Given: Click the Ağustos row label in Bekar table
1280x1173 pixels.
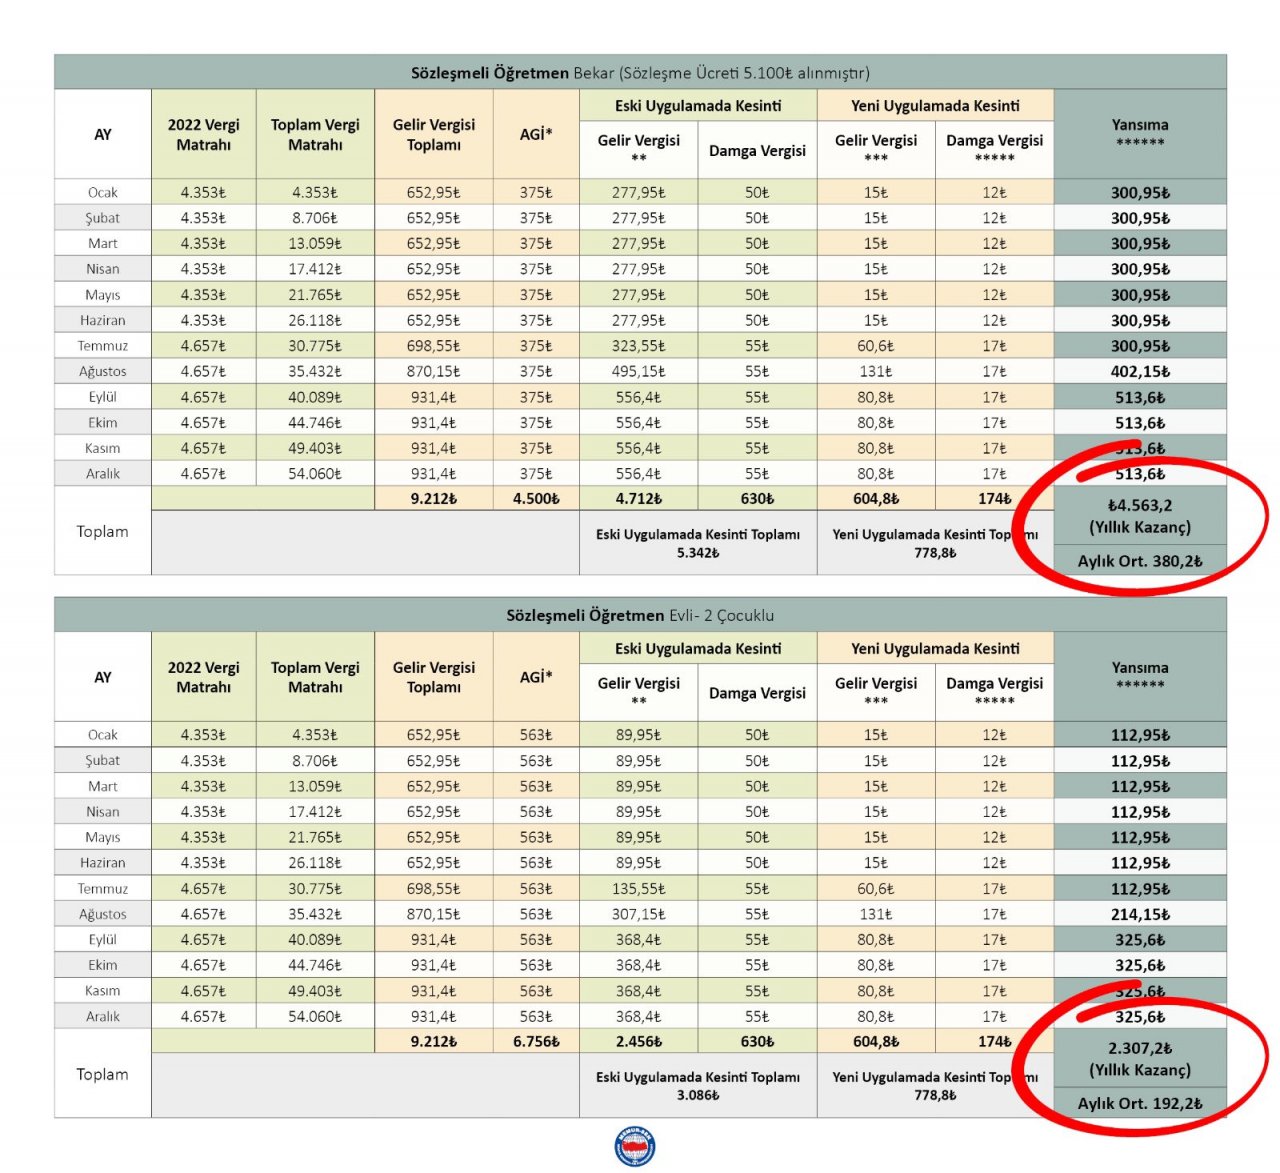Looking at the screenshot, I should tap(103, 371).
